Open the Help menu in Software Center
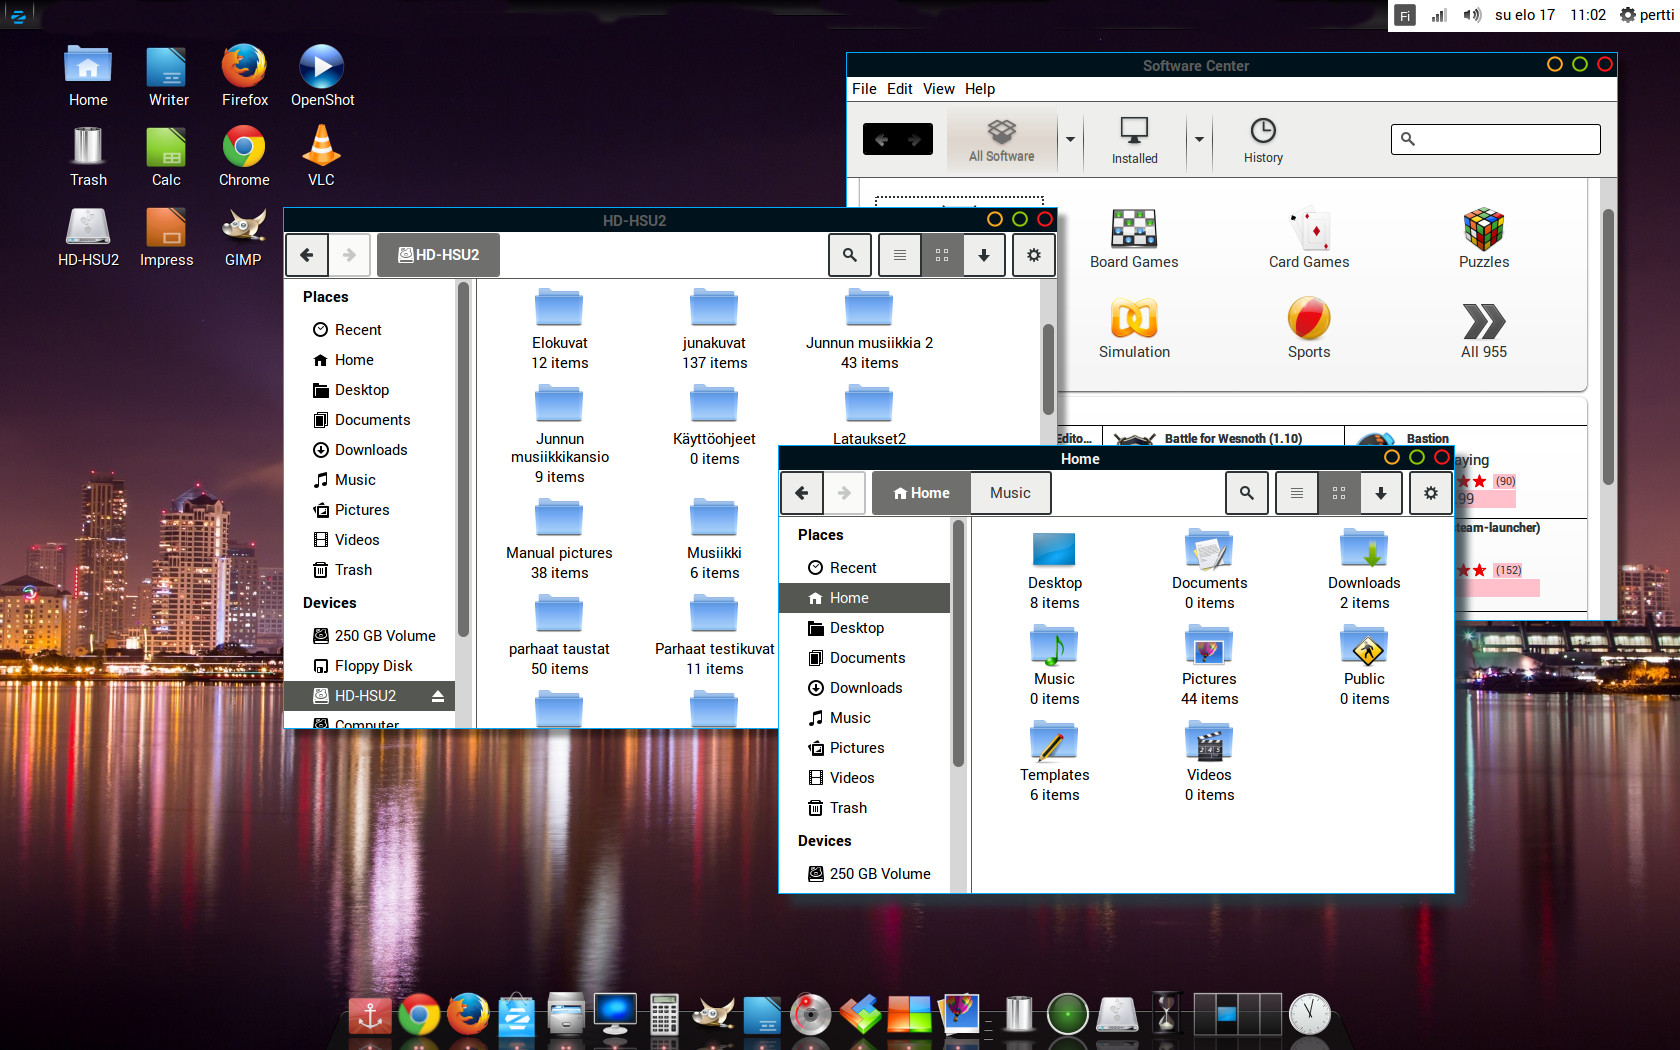 pyautogui.click(x=979, y=89)
